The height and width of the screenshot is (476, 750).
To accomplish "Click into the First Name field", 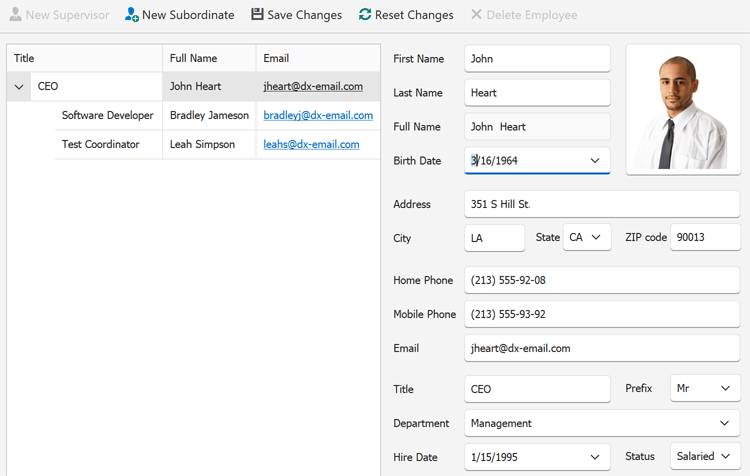I will [537, 59].
